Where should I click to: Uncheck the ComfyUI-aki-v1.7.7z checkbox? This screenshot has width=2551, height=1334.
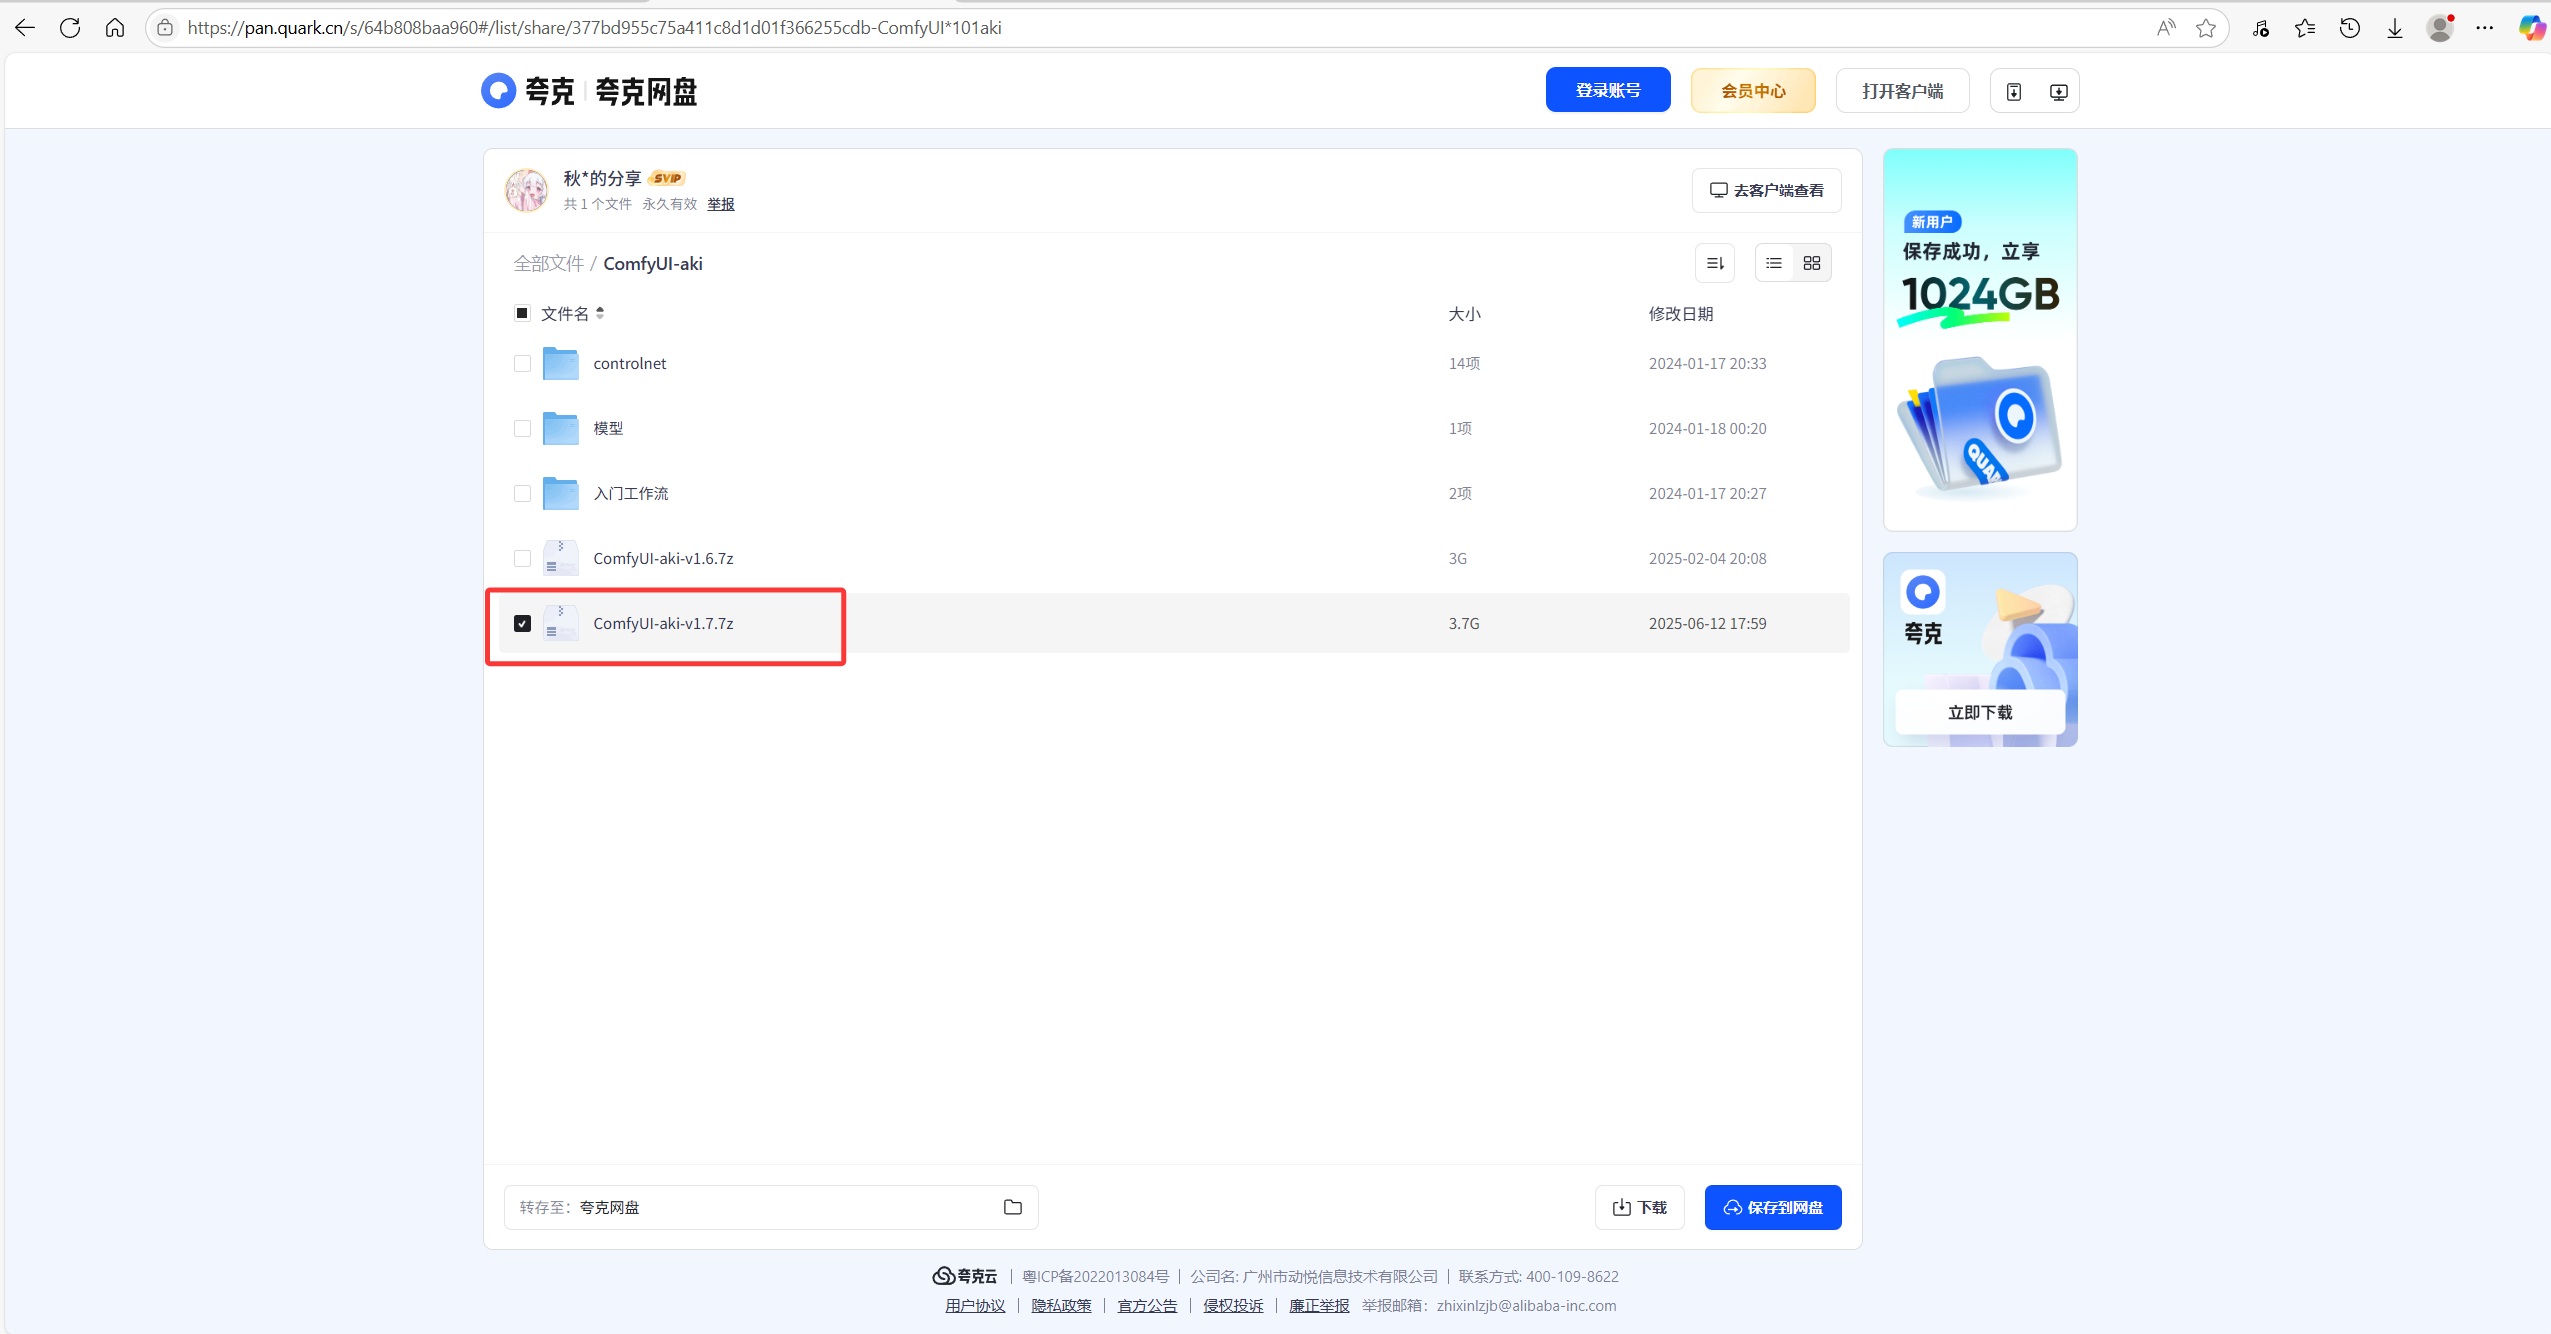pyautogui.click(x=522, y=623)
